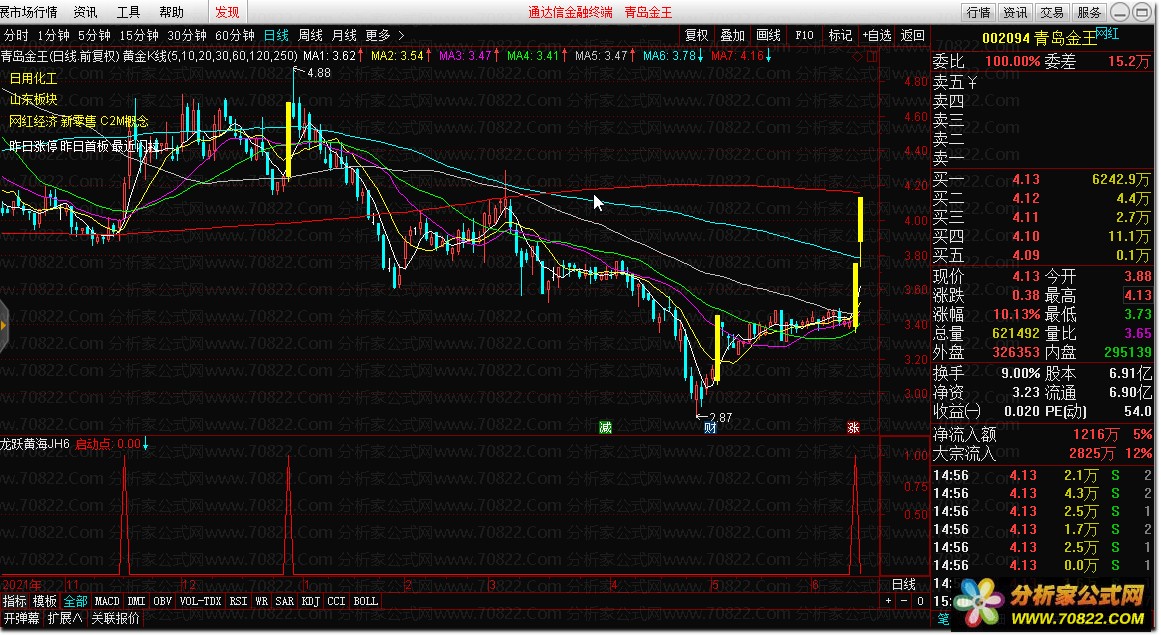Switch sub-chart to VOL-TDX indicator
1161x635 pixels.
[x=201, y=601]
